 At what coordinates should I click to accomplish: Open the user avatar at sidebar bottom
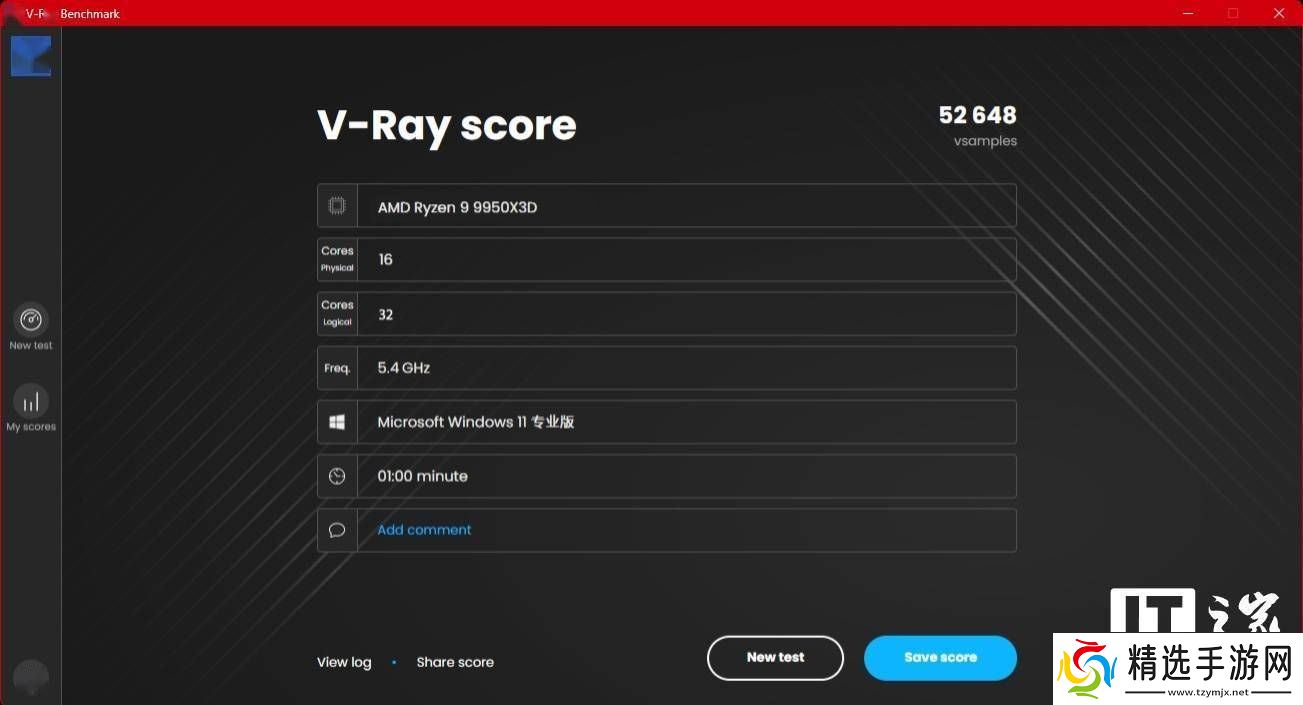(31, 677)
